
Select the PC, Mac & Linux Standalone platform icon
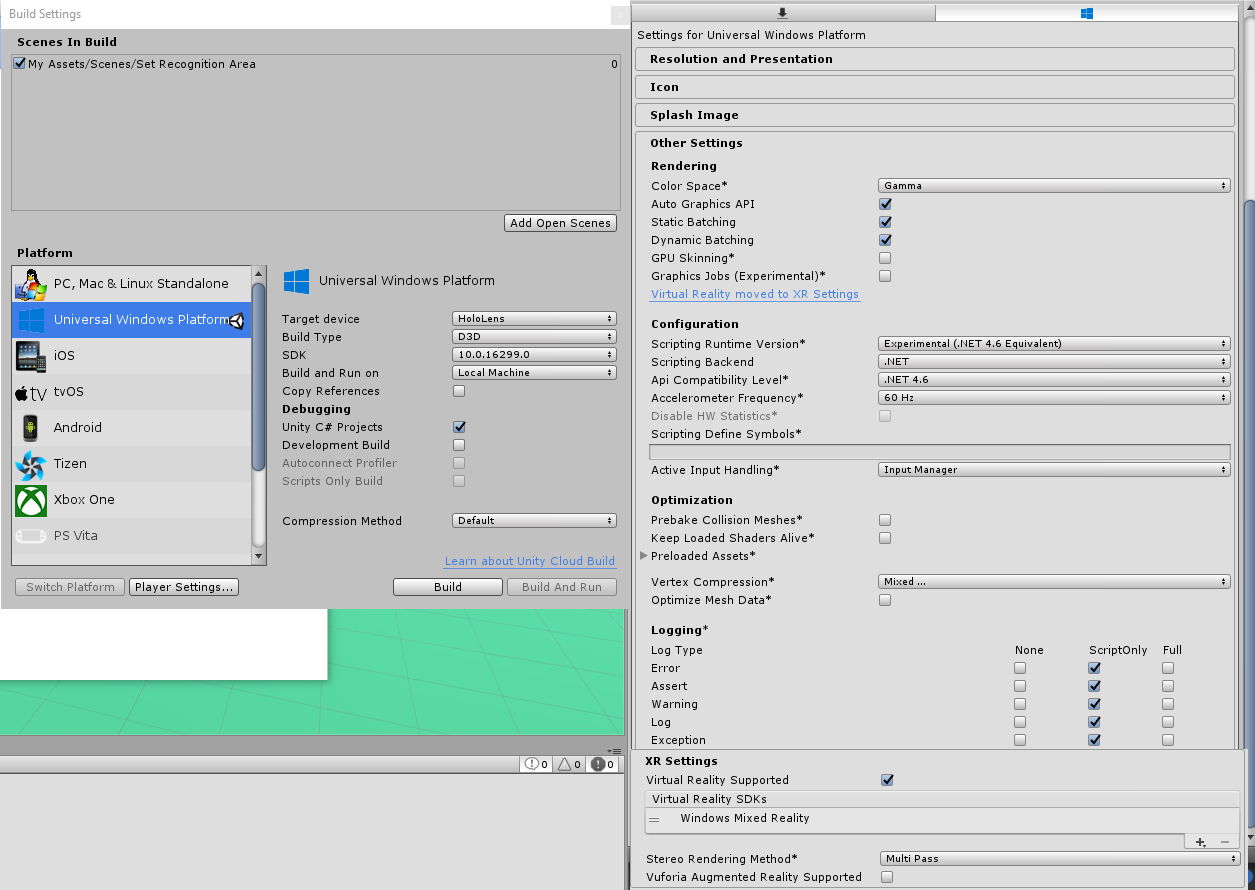click(x=30, y=283)
